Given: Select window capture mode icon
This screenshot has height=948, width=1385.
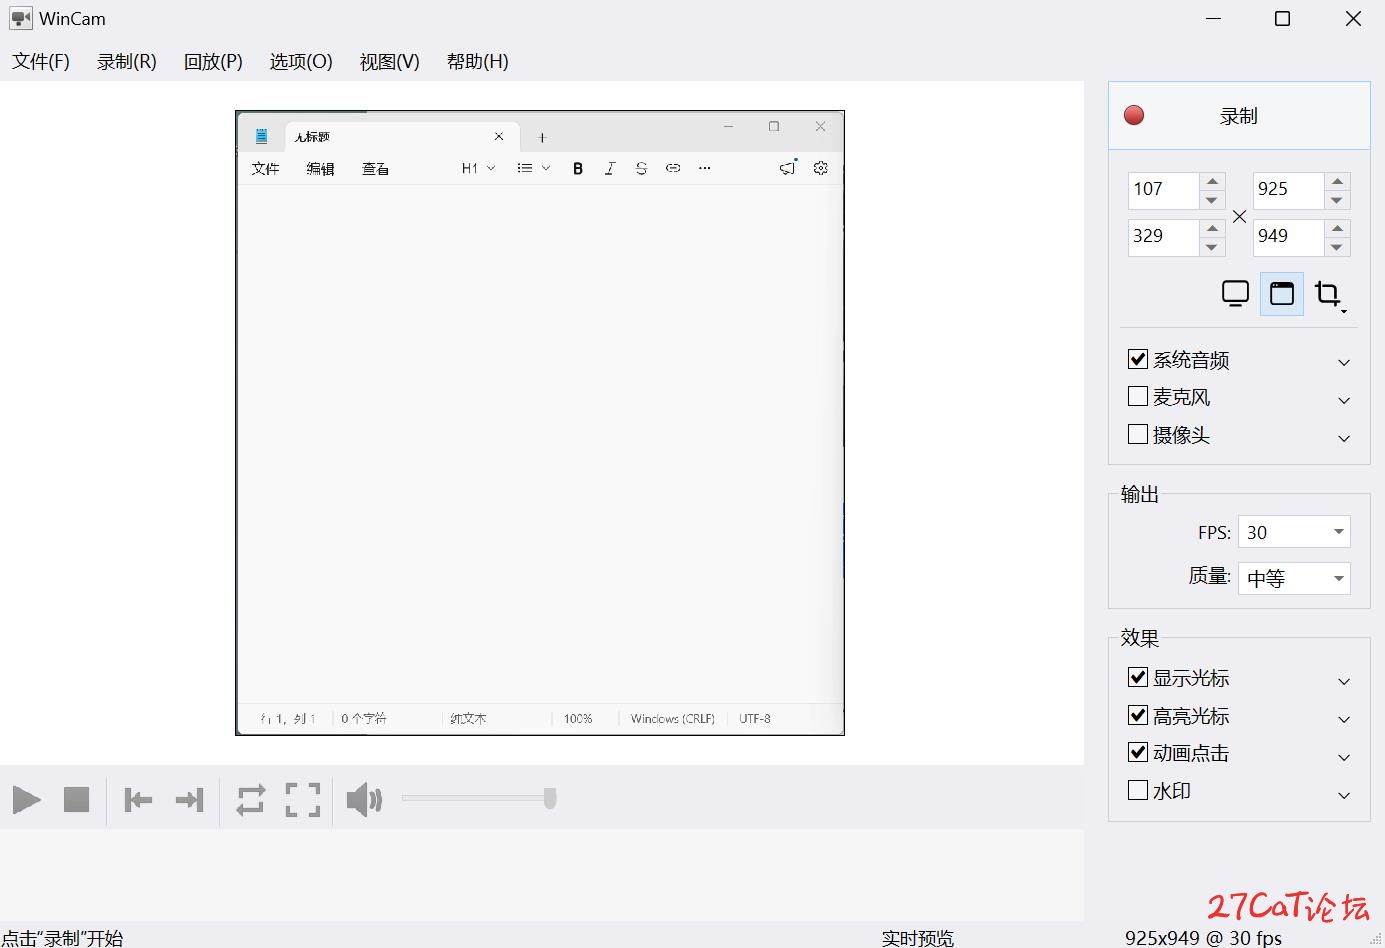Looking at the screenshot, I should 1282,294.
